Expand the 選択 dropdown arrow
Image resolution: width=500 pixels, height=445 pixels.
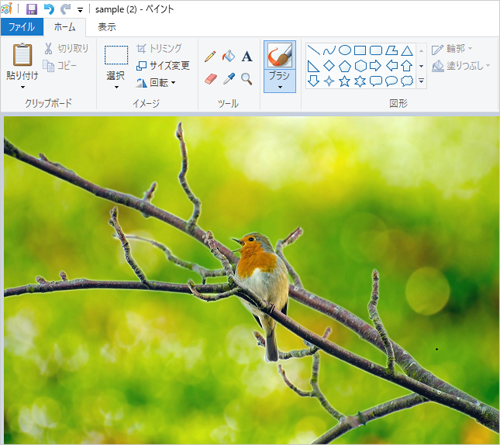tap(116, 87)
